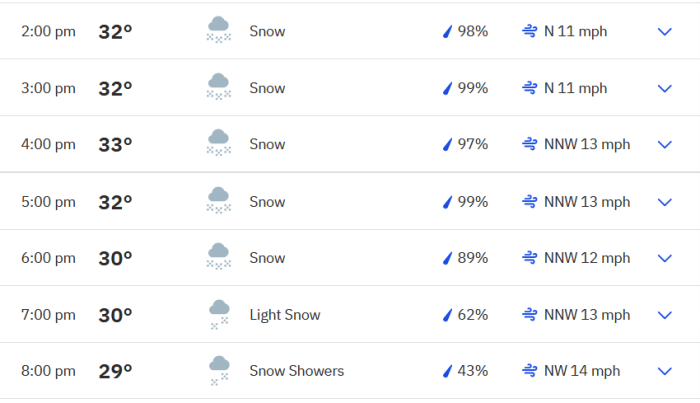Click the wind icon beside NNW 12 mph
The image size is (700, 403).
[x=529, y=258]
